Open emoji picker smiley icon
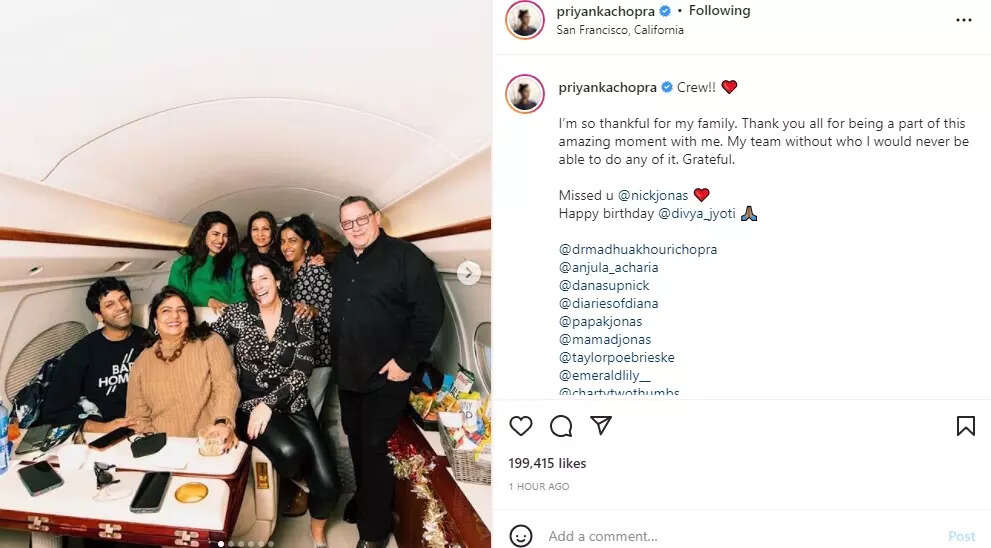991x548 pixels. (521, 536)
